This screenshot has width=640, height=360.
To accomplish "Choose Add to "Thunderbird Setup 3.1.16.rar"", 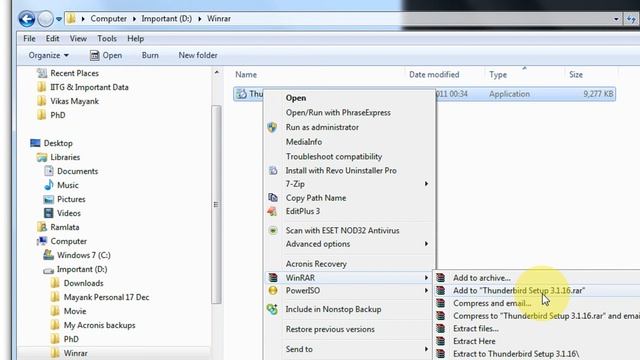I will [519, 291].
